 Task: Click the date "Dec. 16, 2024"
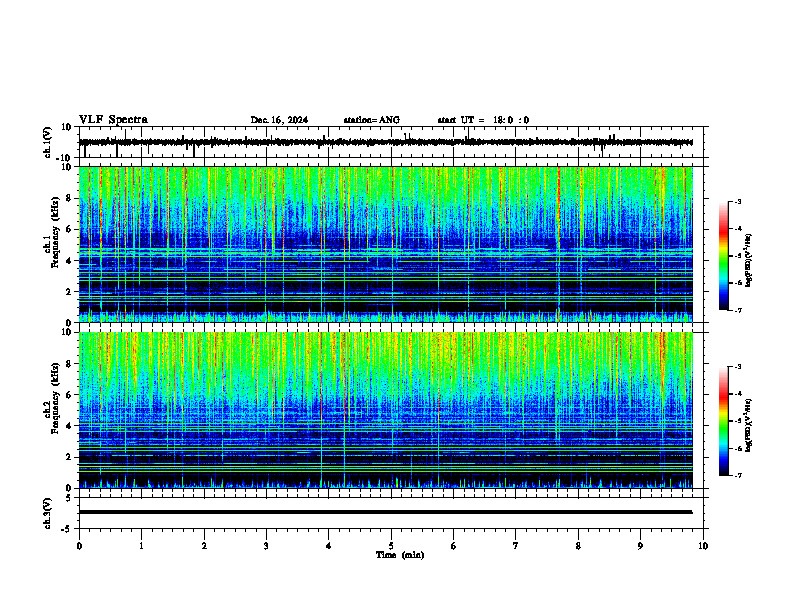pyautogui.click(x=279, y=120)
